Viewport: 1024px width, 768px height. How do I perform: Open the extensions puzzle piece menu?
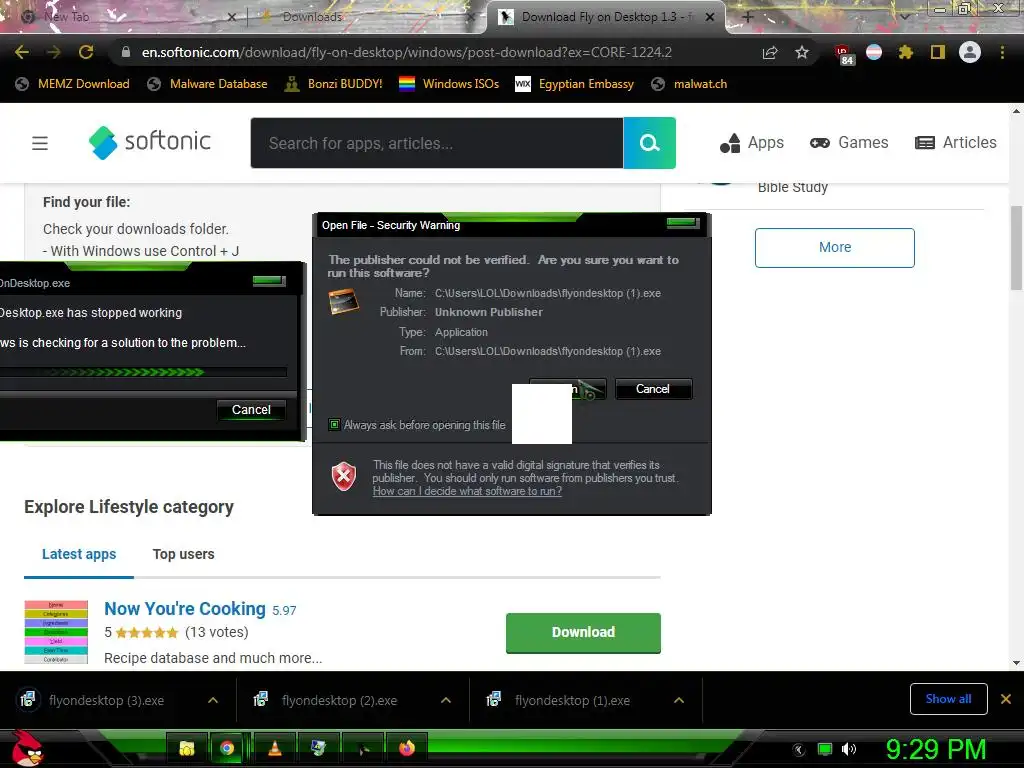point(905,52)
